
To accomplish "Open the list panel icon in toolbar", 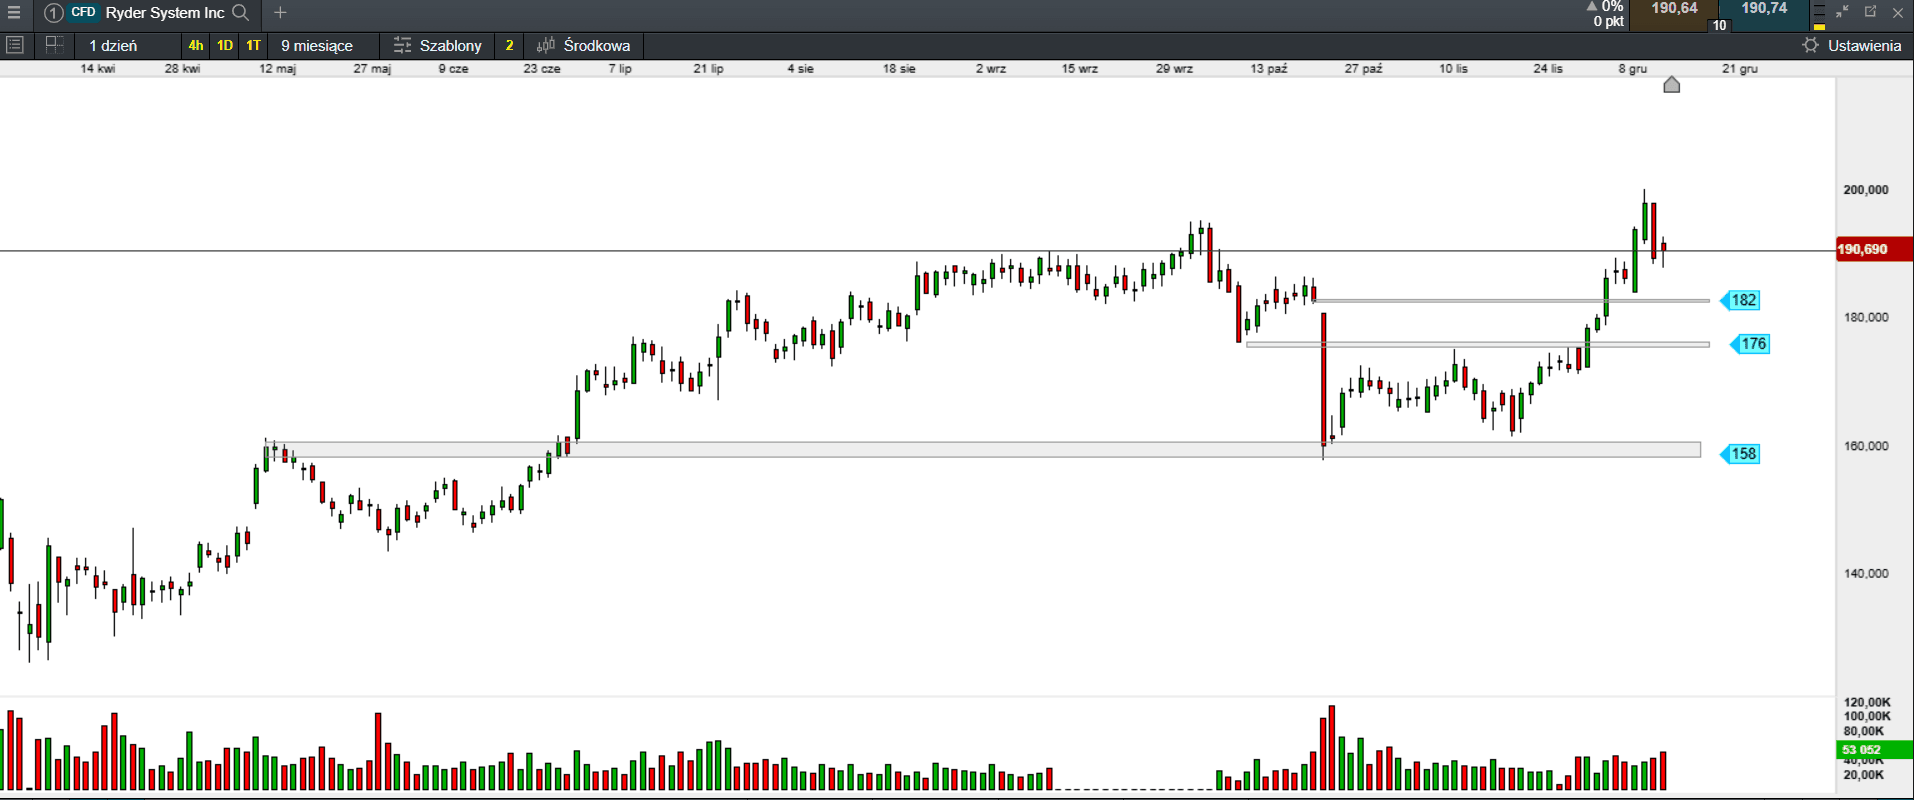I will click(x=15, y=45).
